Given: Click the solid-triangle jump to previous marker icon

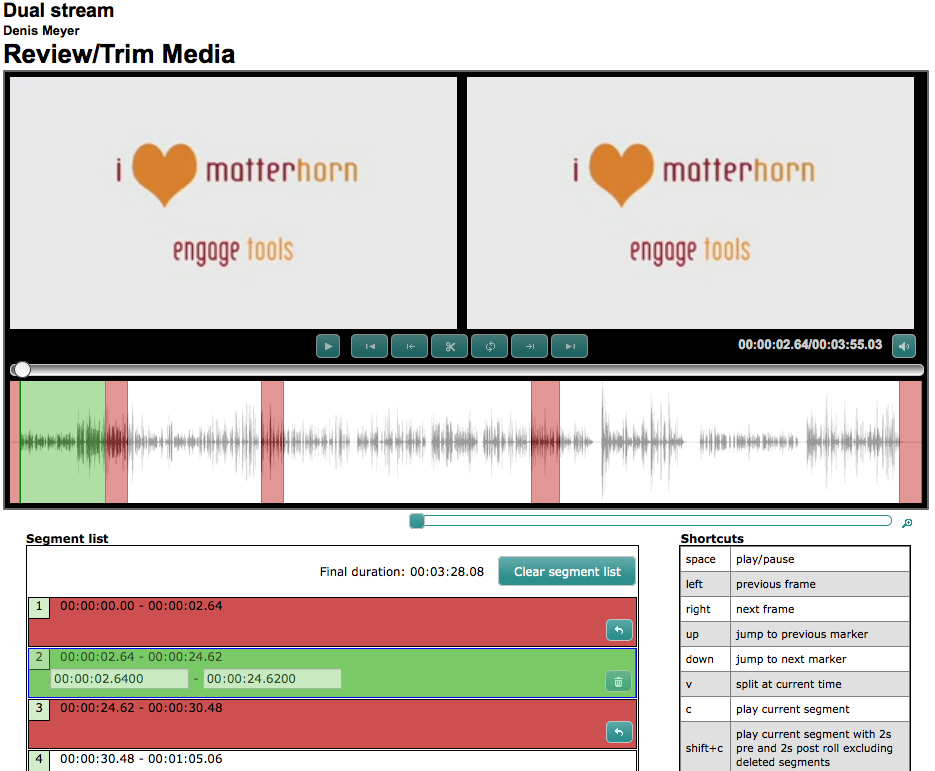Looking at the screenshot, I should tap(370, 346).
